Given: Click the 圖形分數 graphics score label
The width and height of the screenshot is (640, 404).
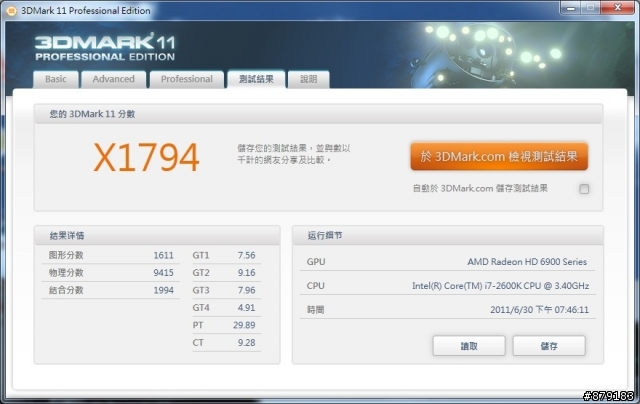Looking at the screenshot, I should coord(66,255).
